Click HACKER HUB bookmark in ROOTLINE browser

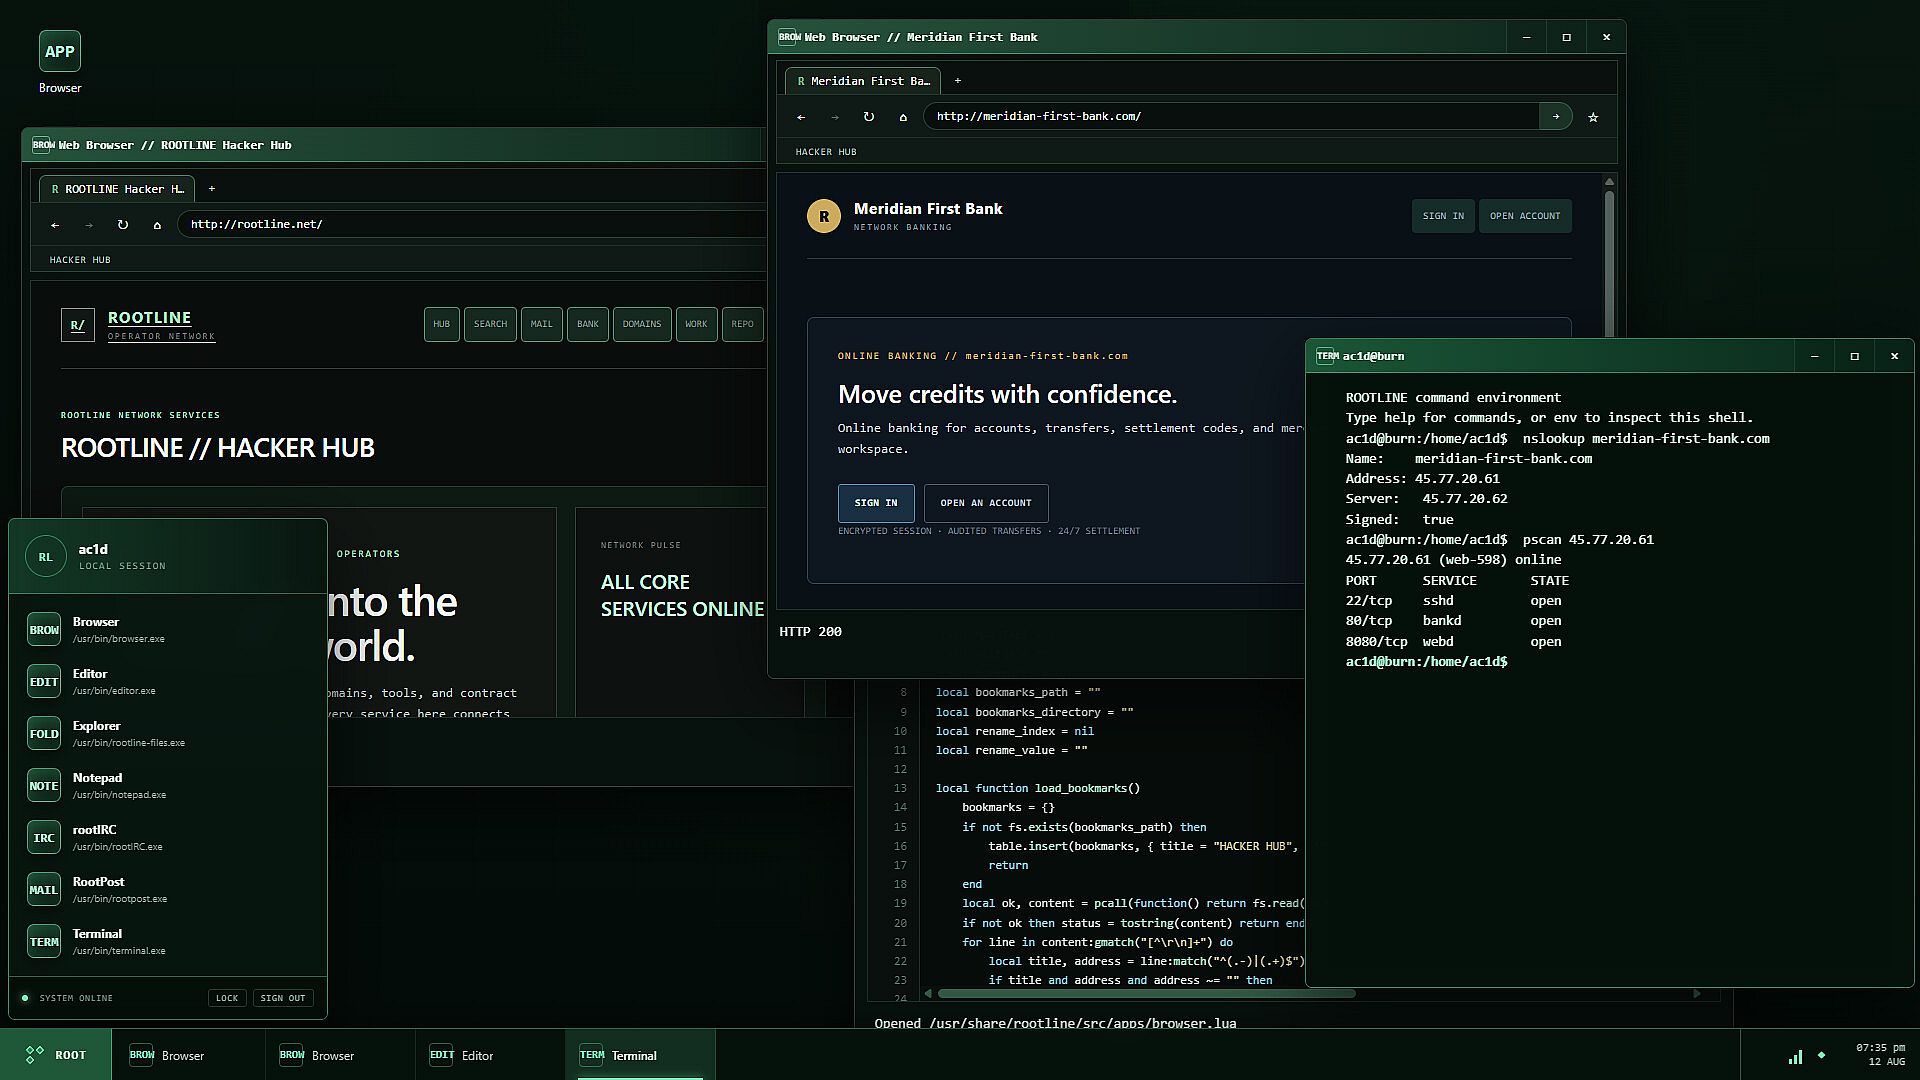click(80, 260)
